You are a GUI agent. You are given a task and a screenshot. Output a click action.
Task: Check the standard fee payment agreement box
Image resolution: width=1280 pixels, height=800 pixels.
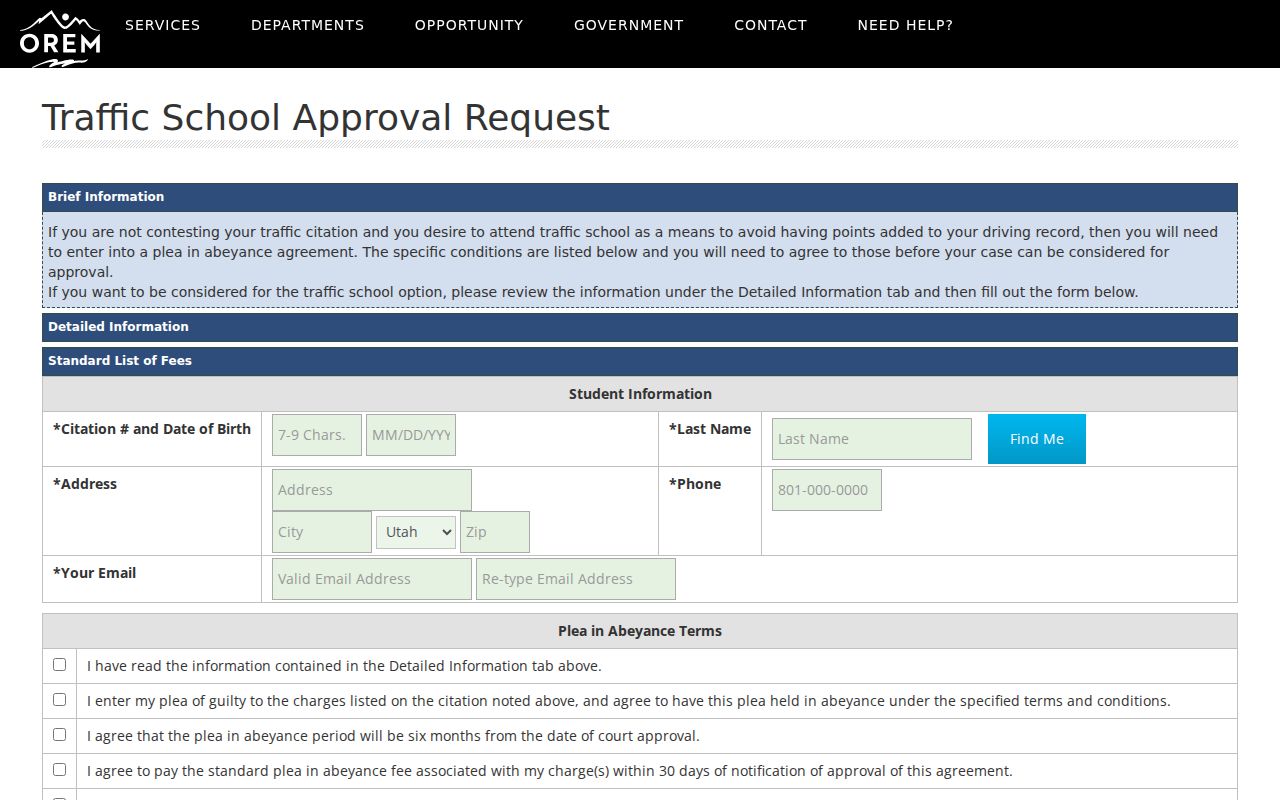[60, 770]
